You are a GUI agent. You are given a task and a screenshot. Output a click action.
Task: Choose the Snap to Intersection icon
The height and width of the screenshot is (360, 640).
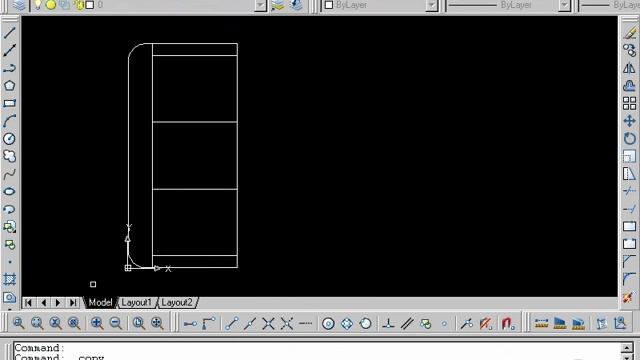[x=269, y=324]
